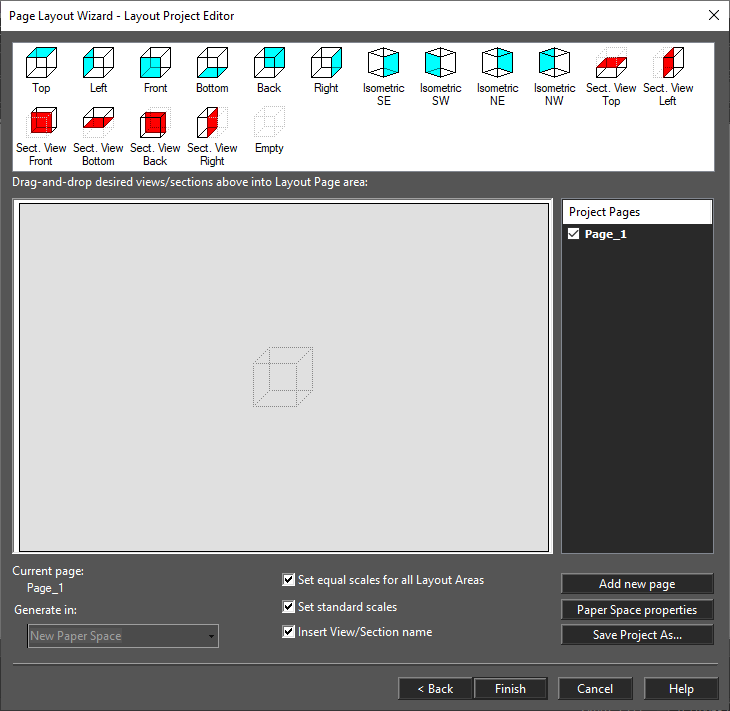Disable Insert View/Section name checkbox
The height and width of the screenshot is (711, 730).
pos(289,632)
